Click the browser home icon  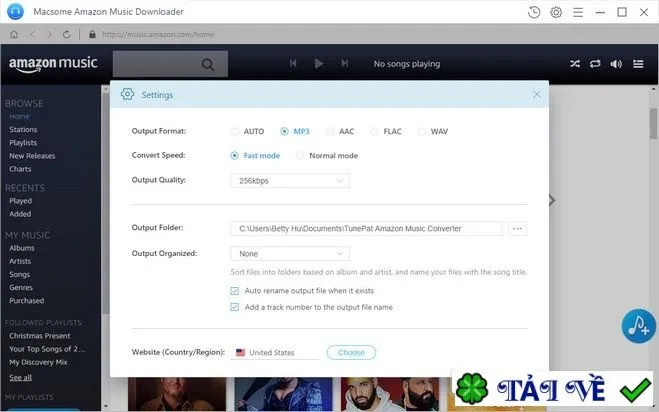14,34
